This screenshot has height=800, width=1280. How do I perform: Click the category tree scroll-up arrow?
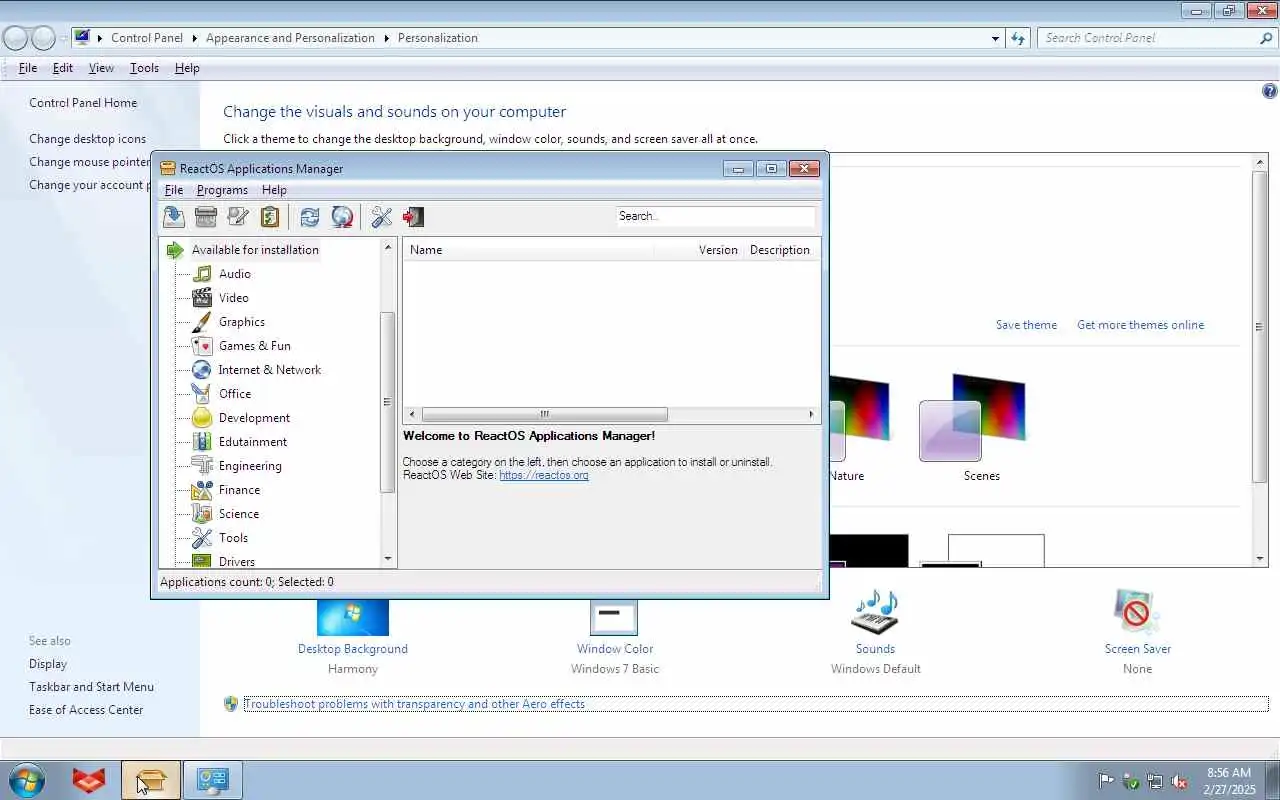pyautogui.click(x=388, y=246)
